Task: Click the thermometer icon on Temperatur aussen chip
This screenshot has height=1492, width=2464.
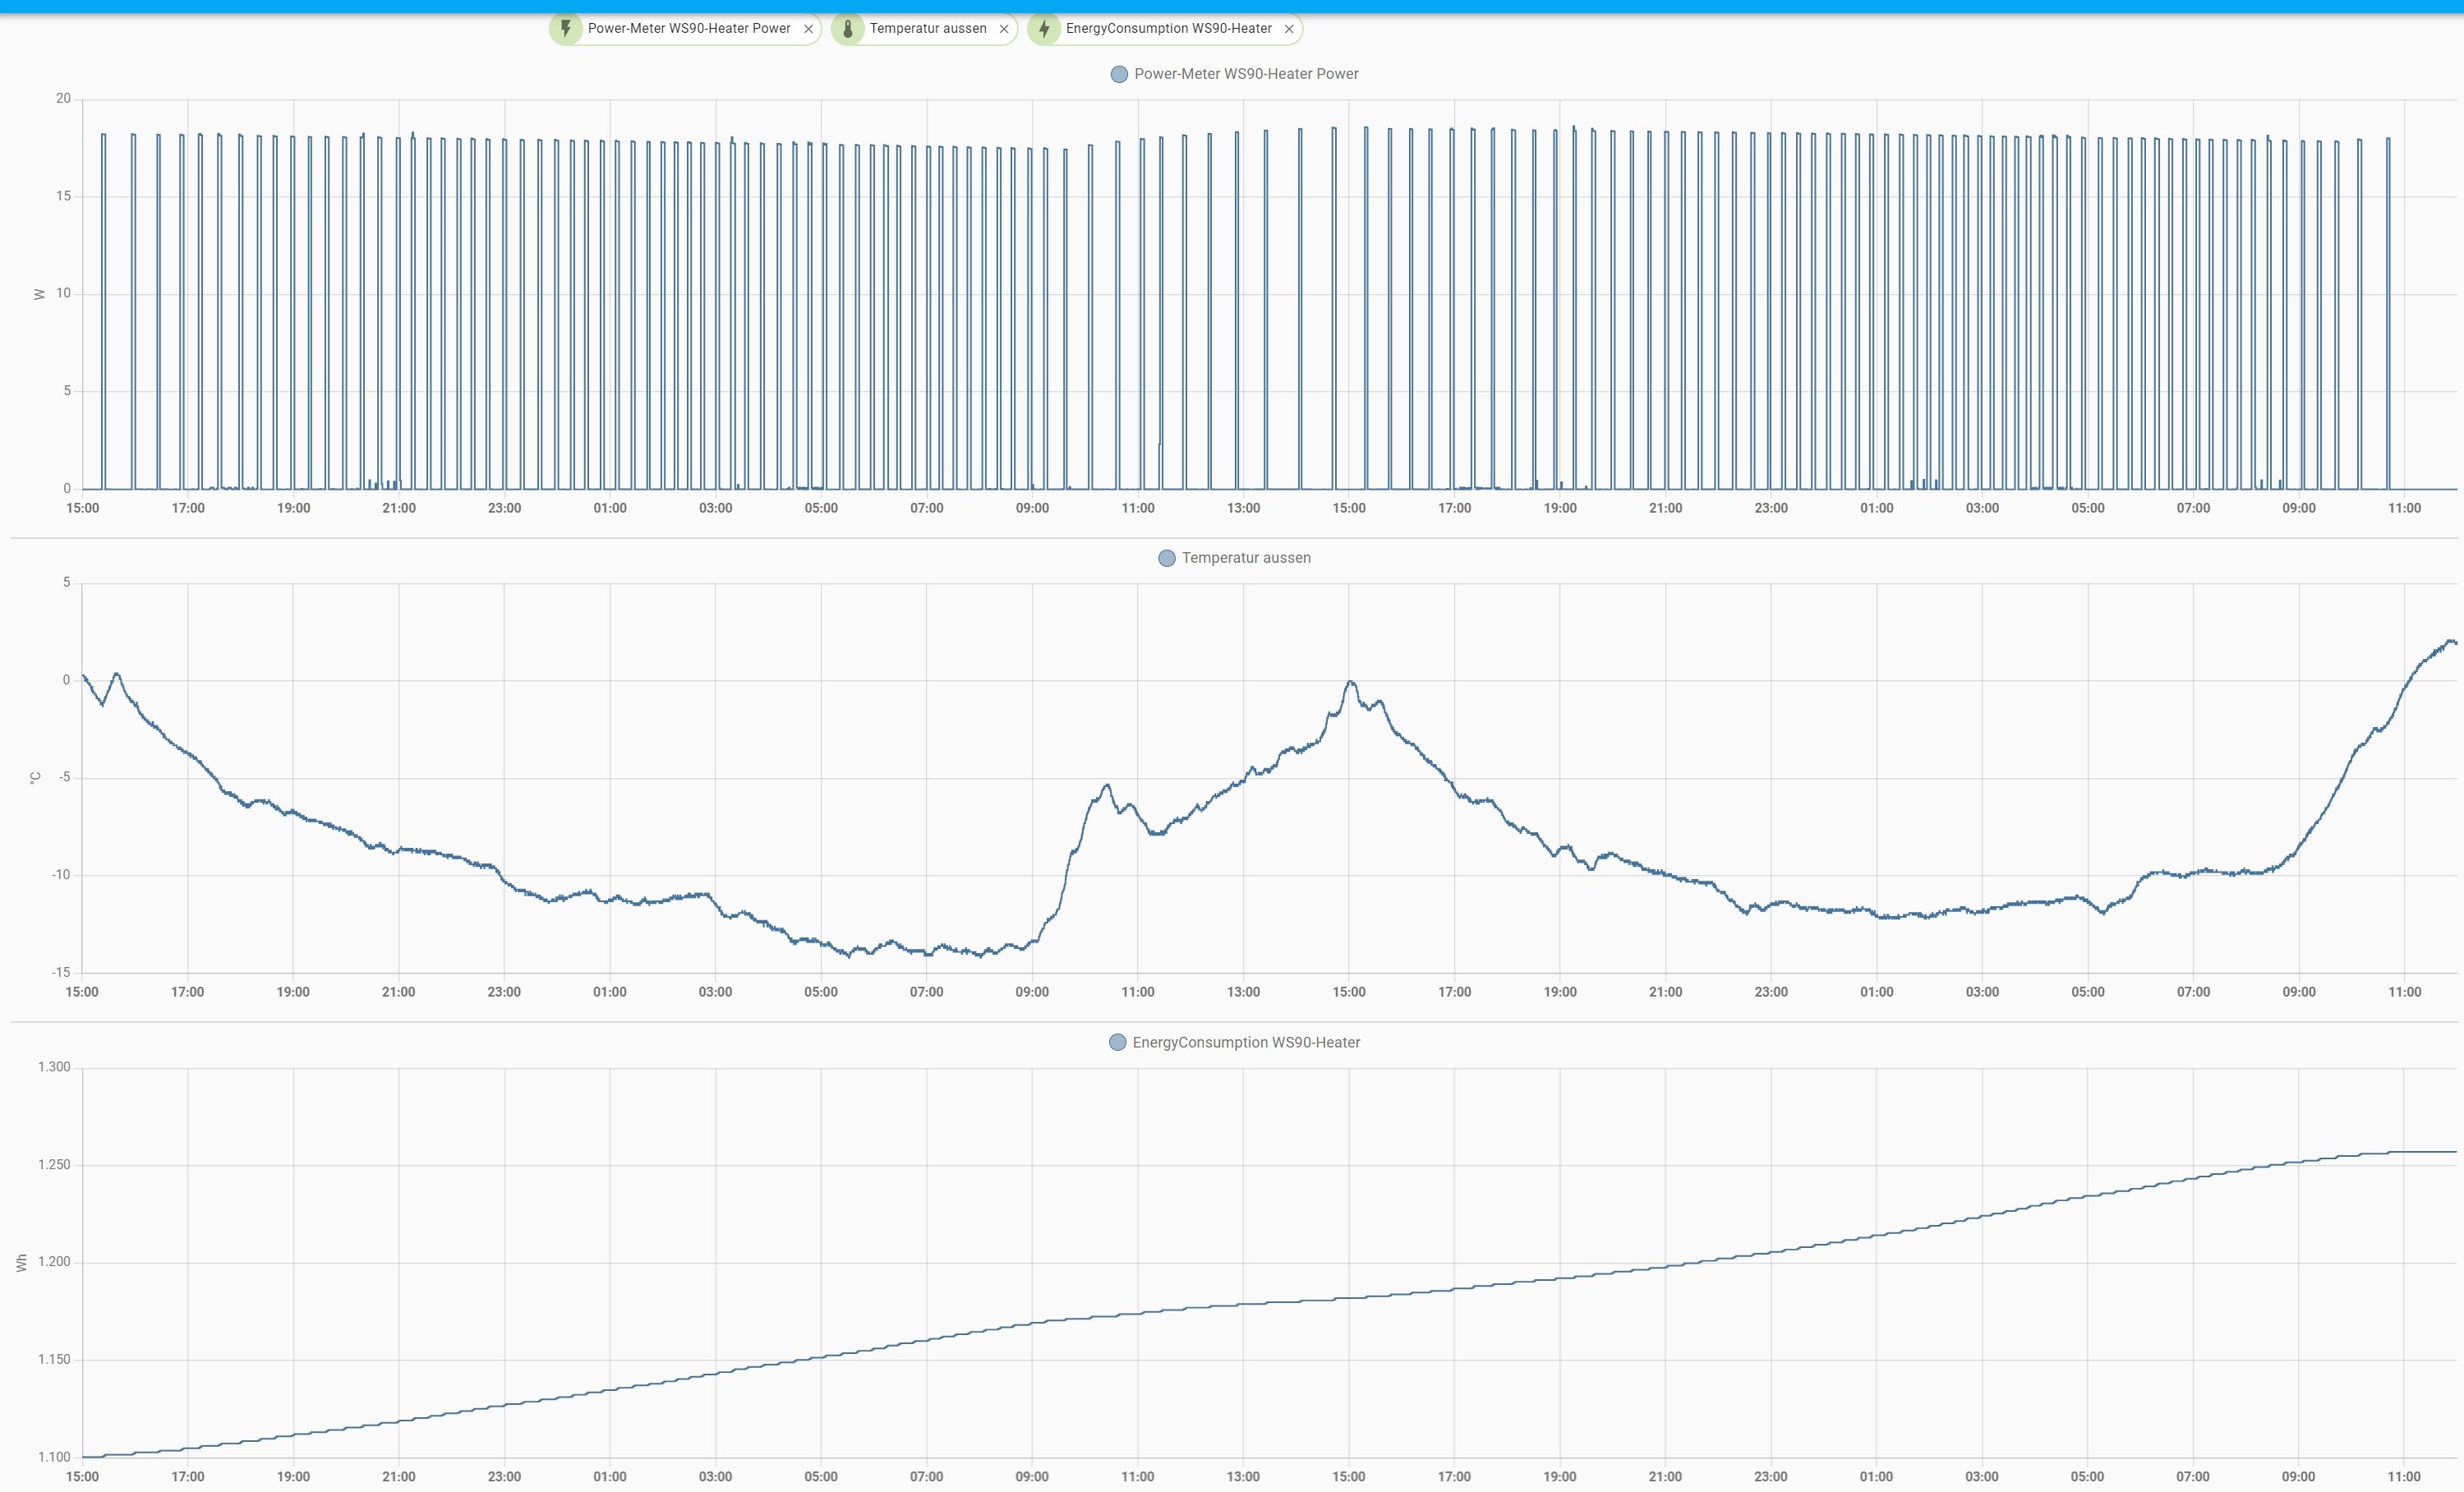Action: [847, 28]
